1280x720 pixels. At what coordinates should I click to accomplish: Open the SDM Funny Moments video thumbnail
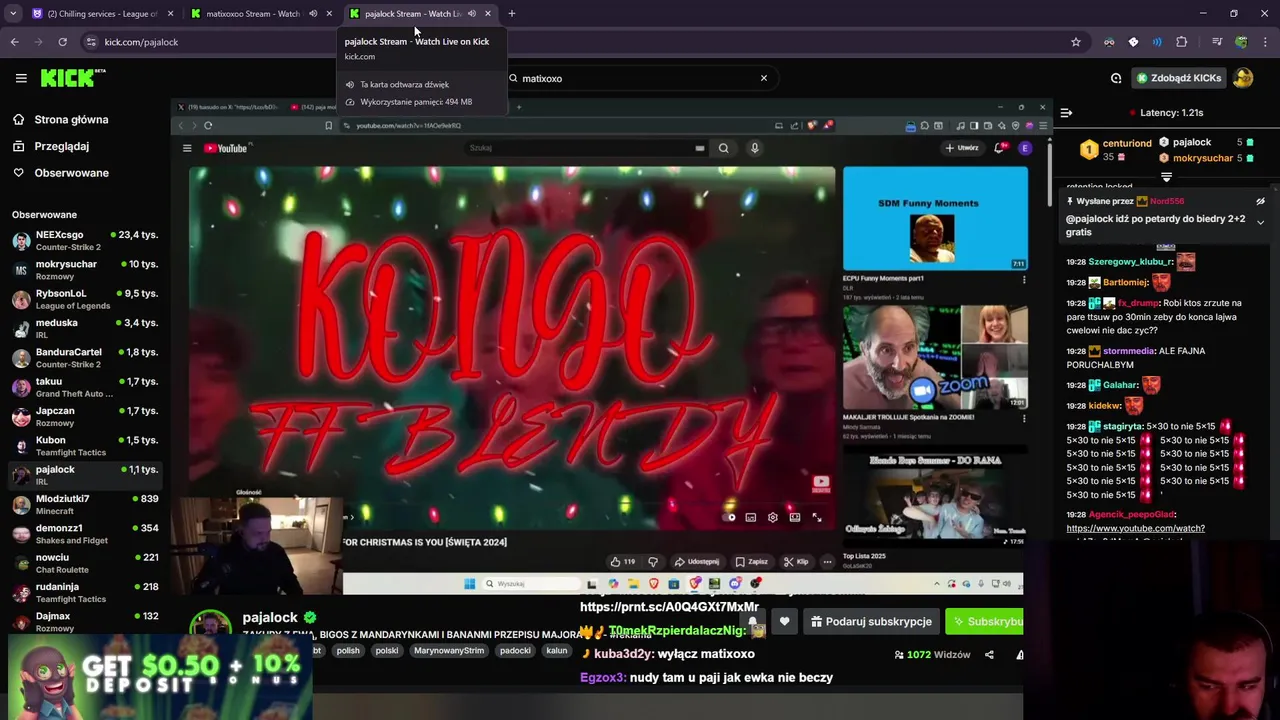click(x=935, y=218)
